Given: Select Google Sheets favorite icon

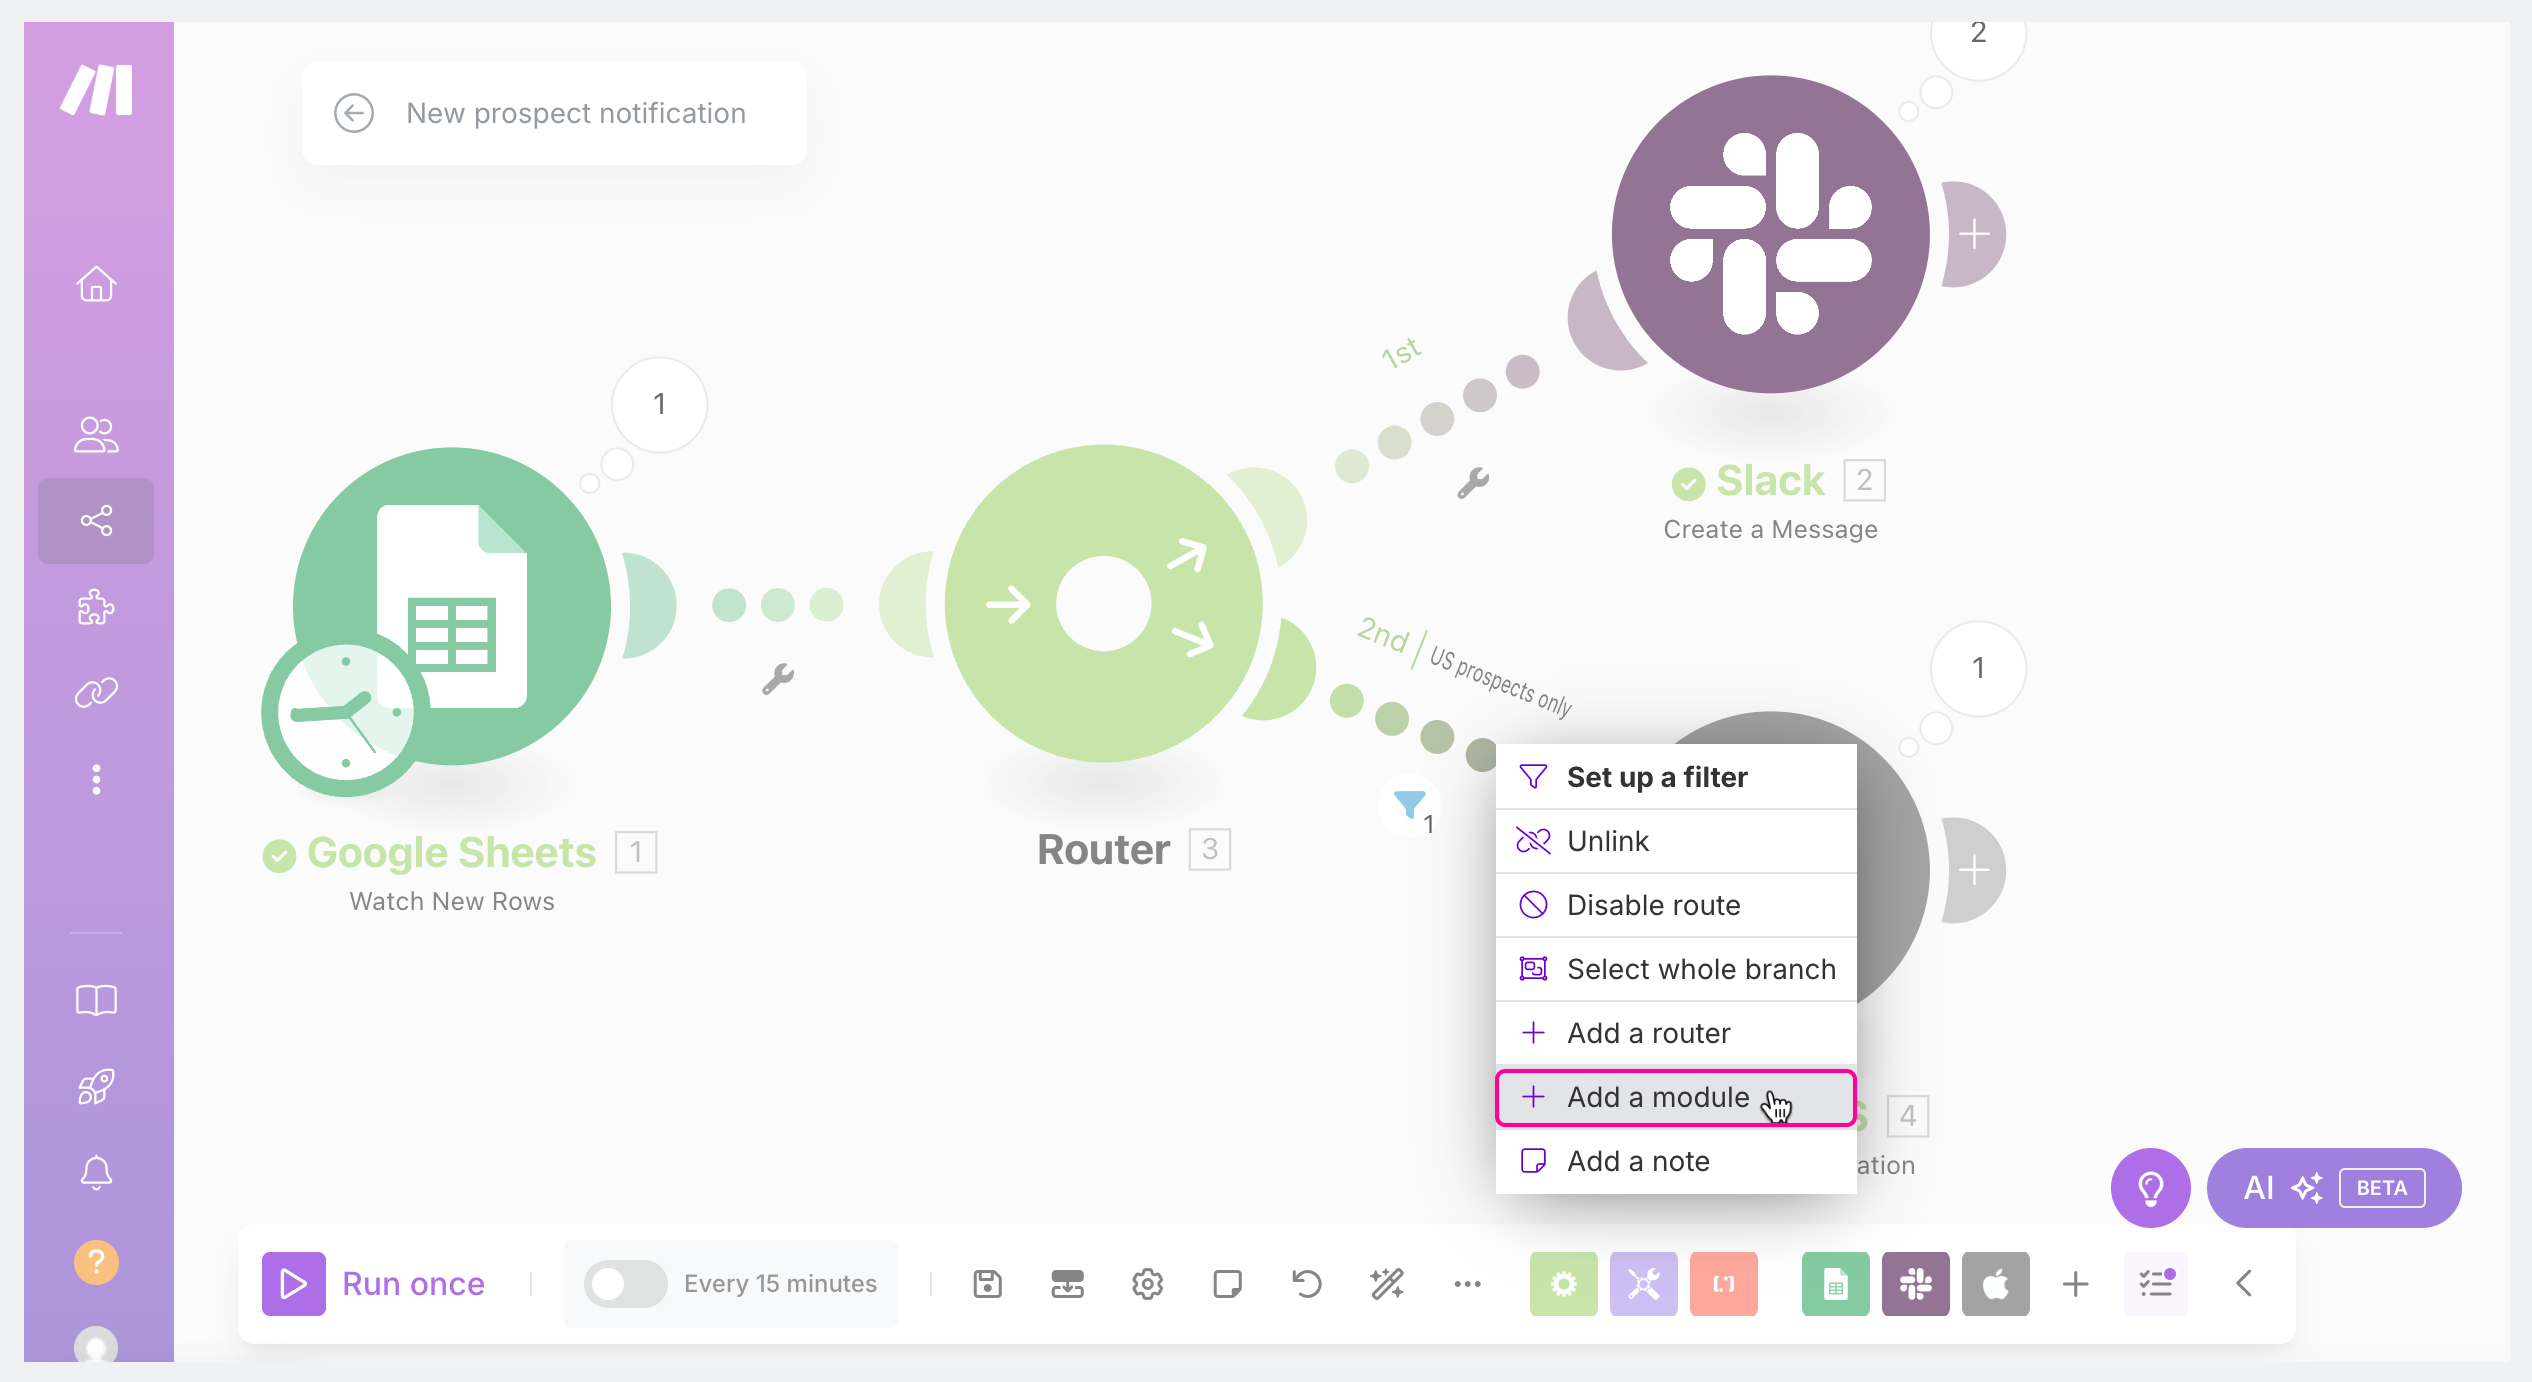Looking at the screenshot, I should (1836, 1284).
